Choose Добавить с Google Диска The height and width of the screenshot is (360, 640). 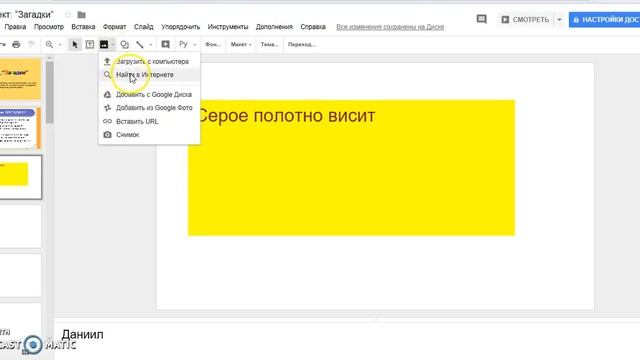(x=149, y=95)
